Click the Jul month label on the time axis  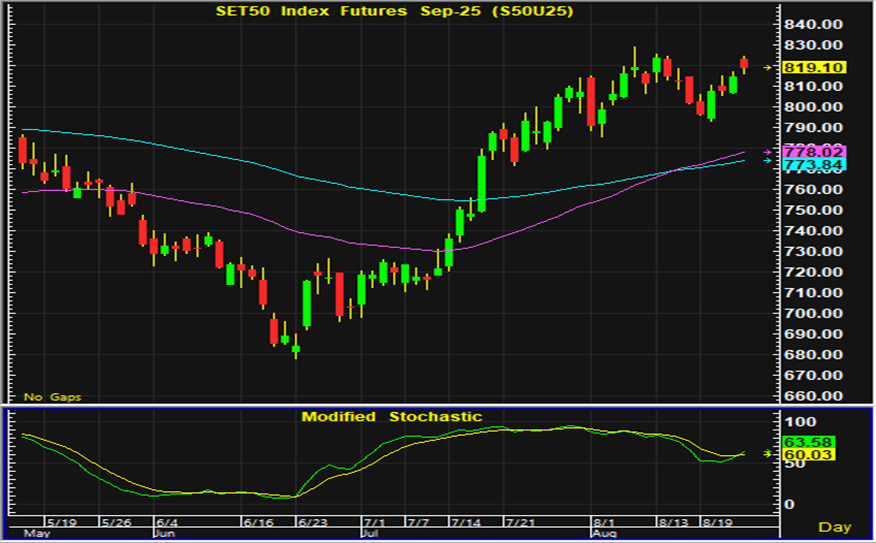(372, 534)
